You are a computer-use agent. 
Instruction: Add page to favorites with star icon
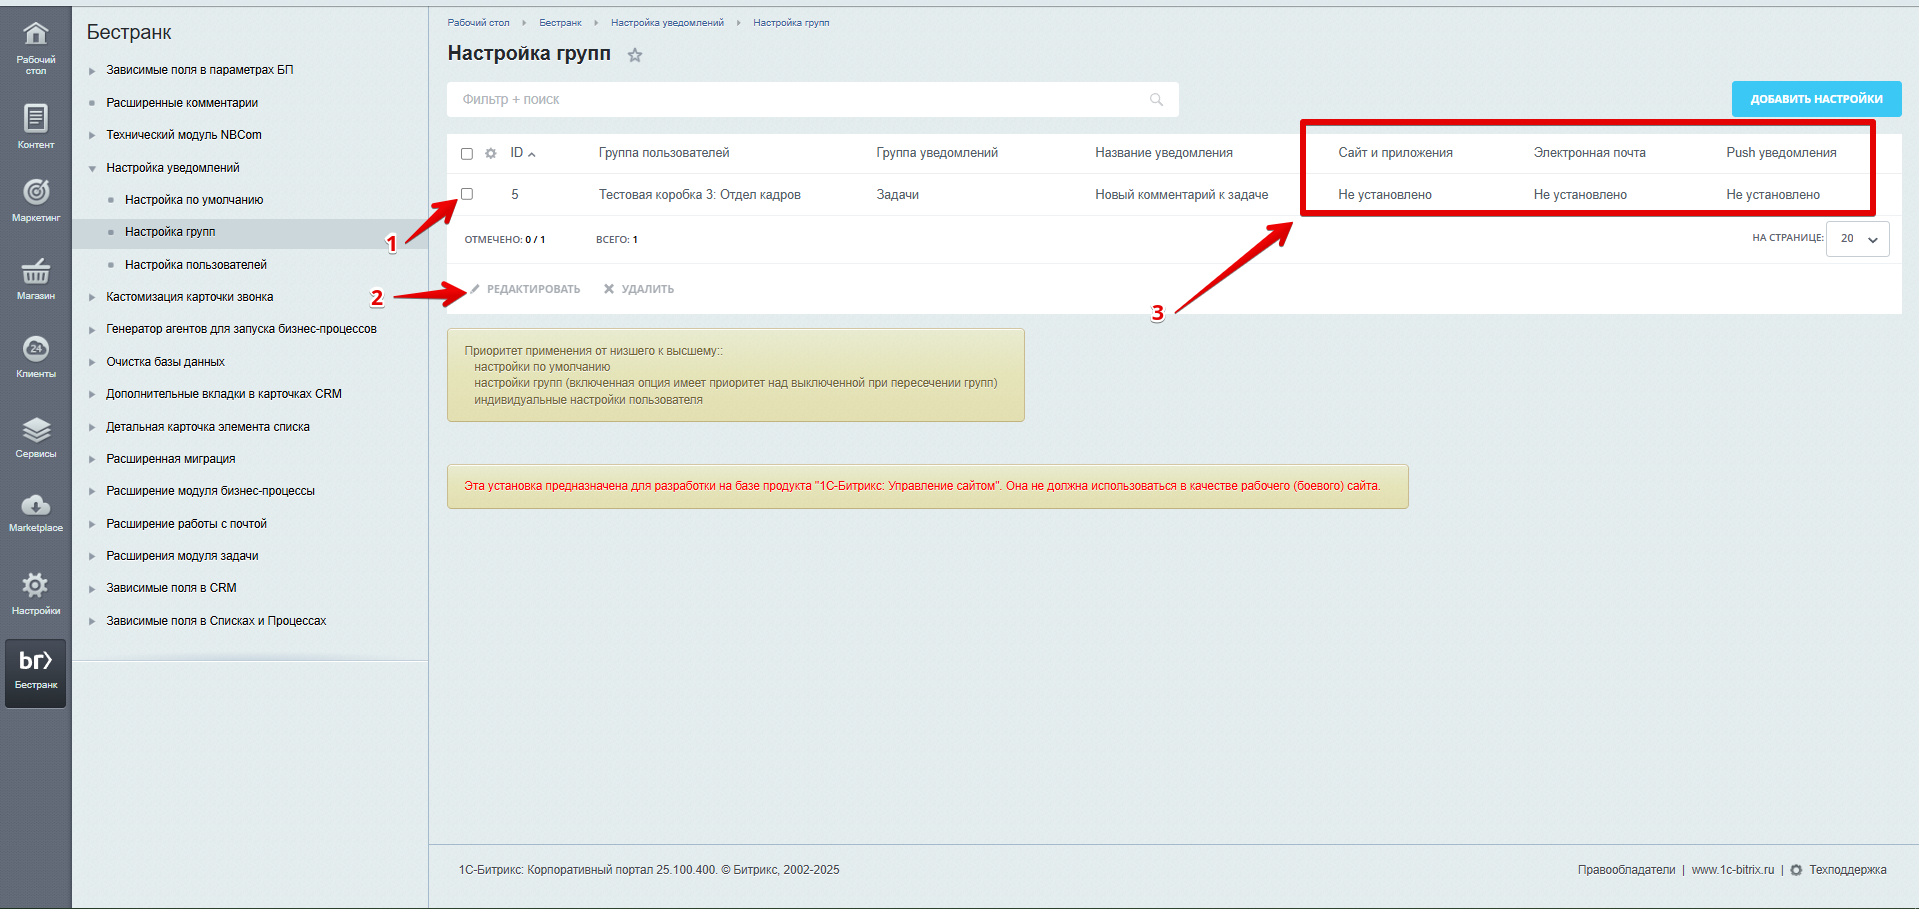(635, 55)
